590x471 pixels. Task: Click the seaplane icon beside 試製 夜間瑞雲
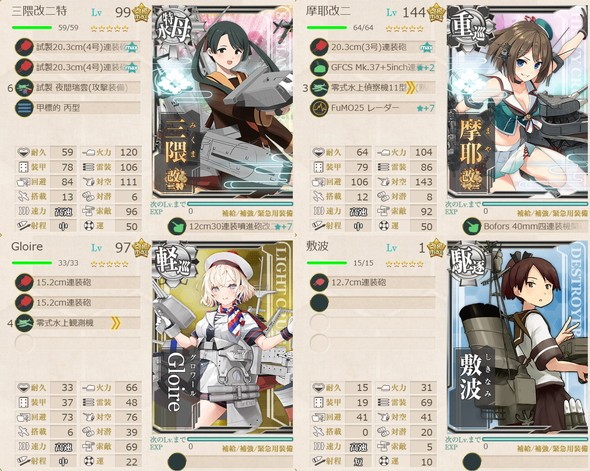pyautogui.click(x=24, y=88)
